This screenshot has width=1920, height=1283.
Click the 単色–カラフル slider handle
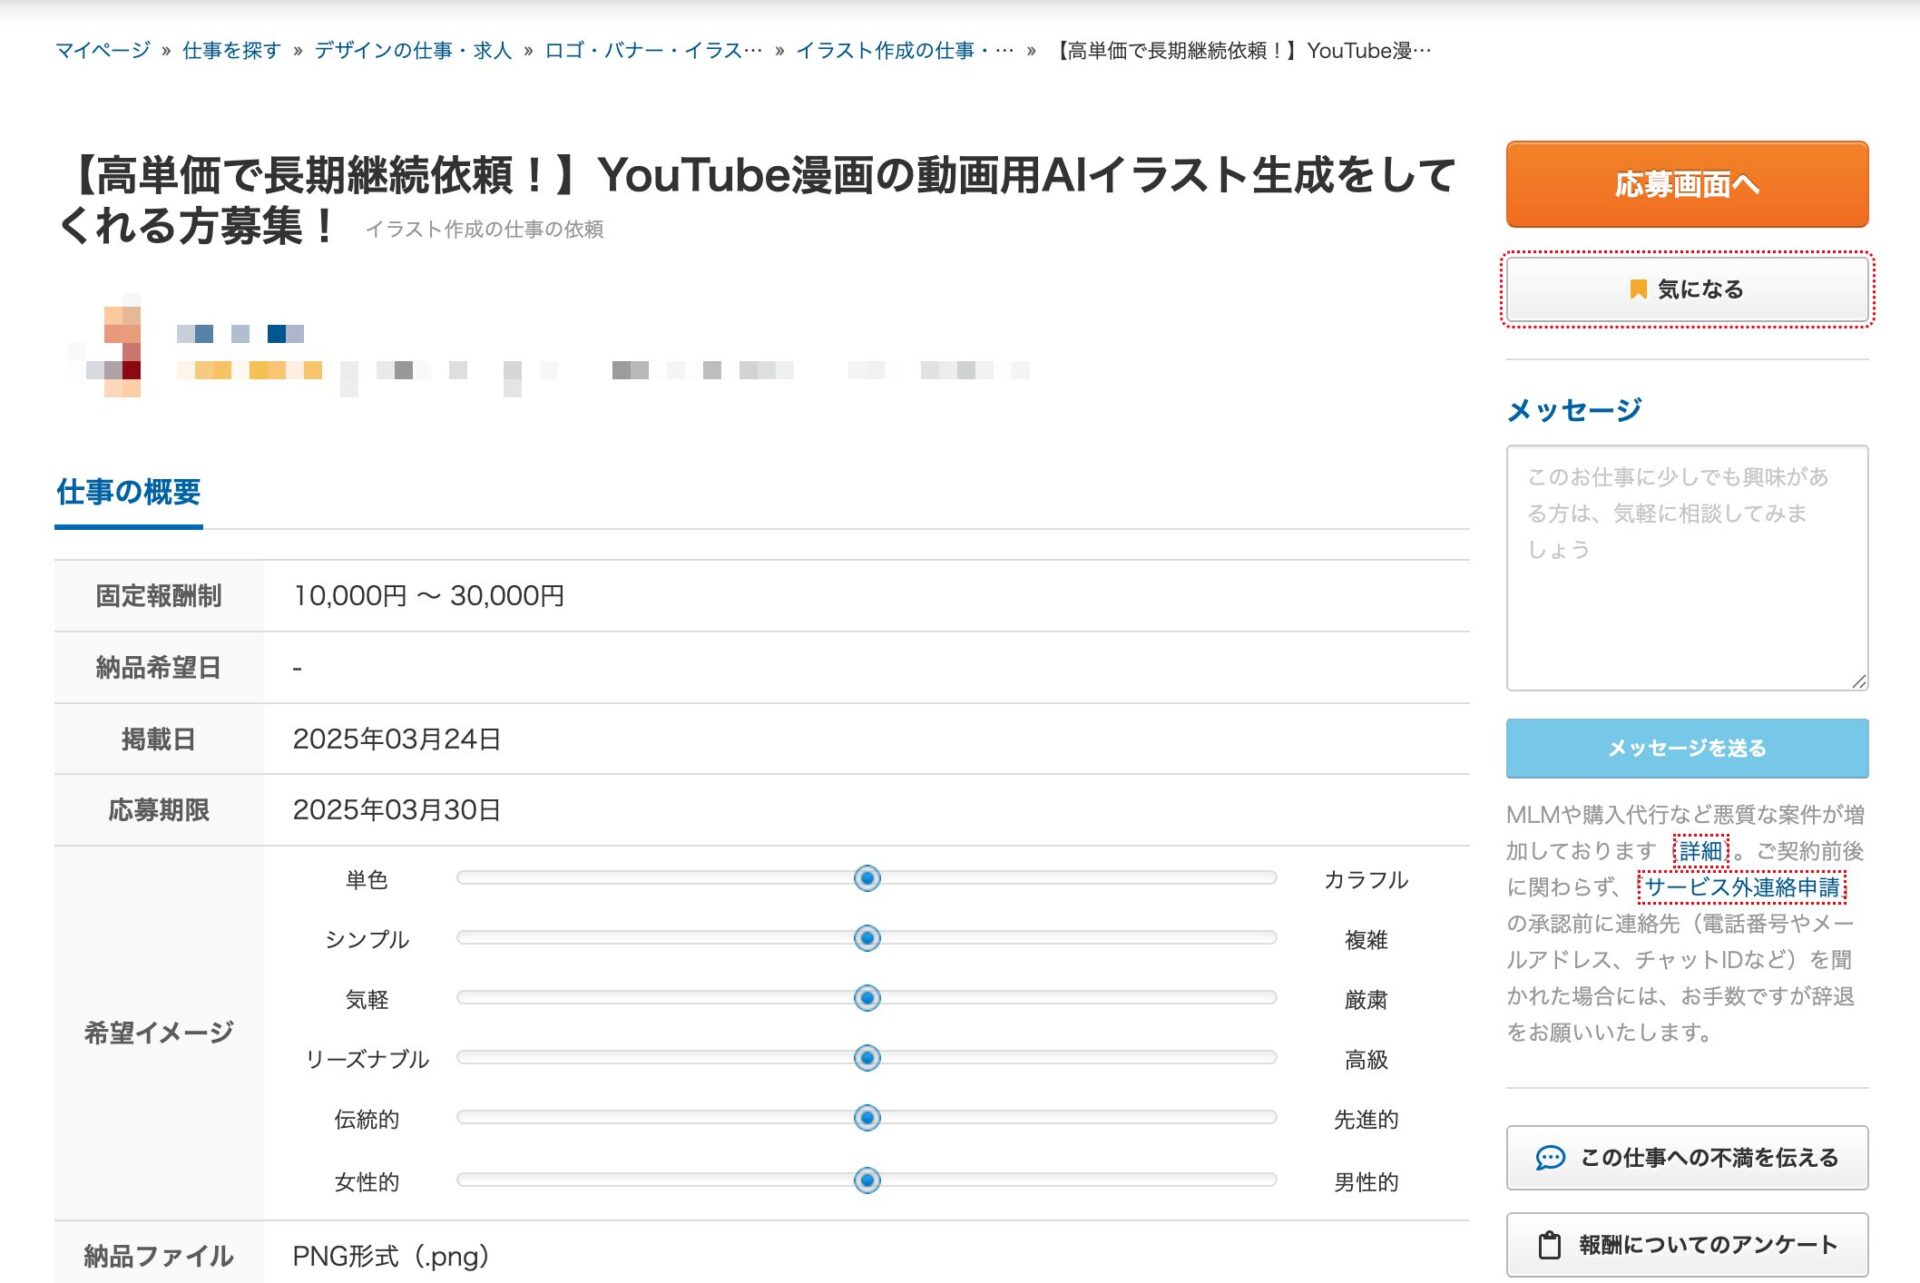tap(867, 878)
